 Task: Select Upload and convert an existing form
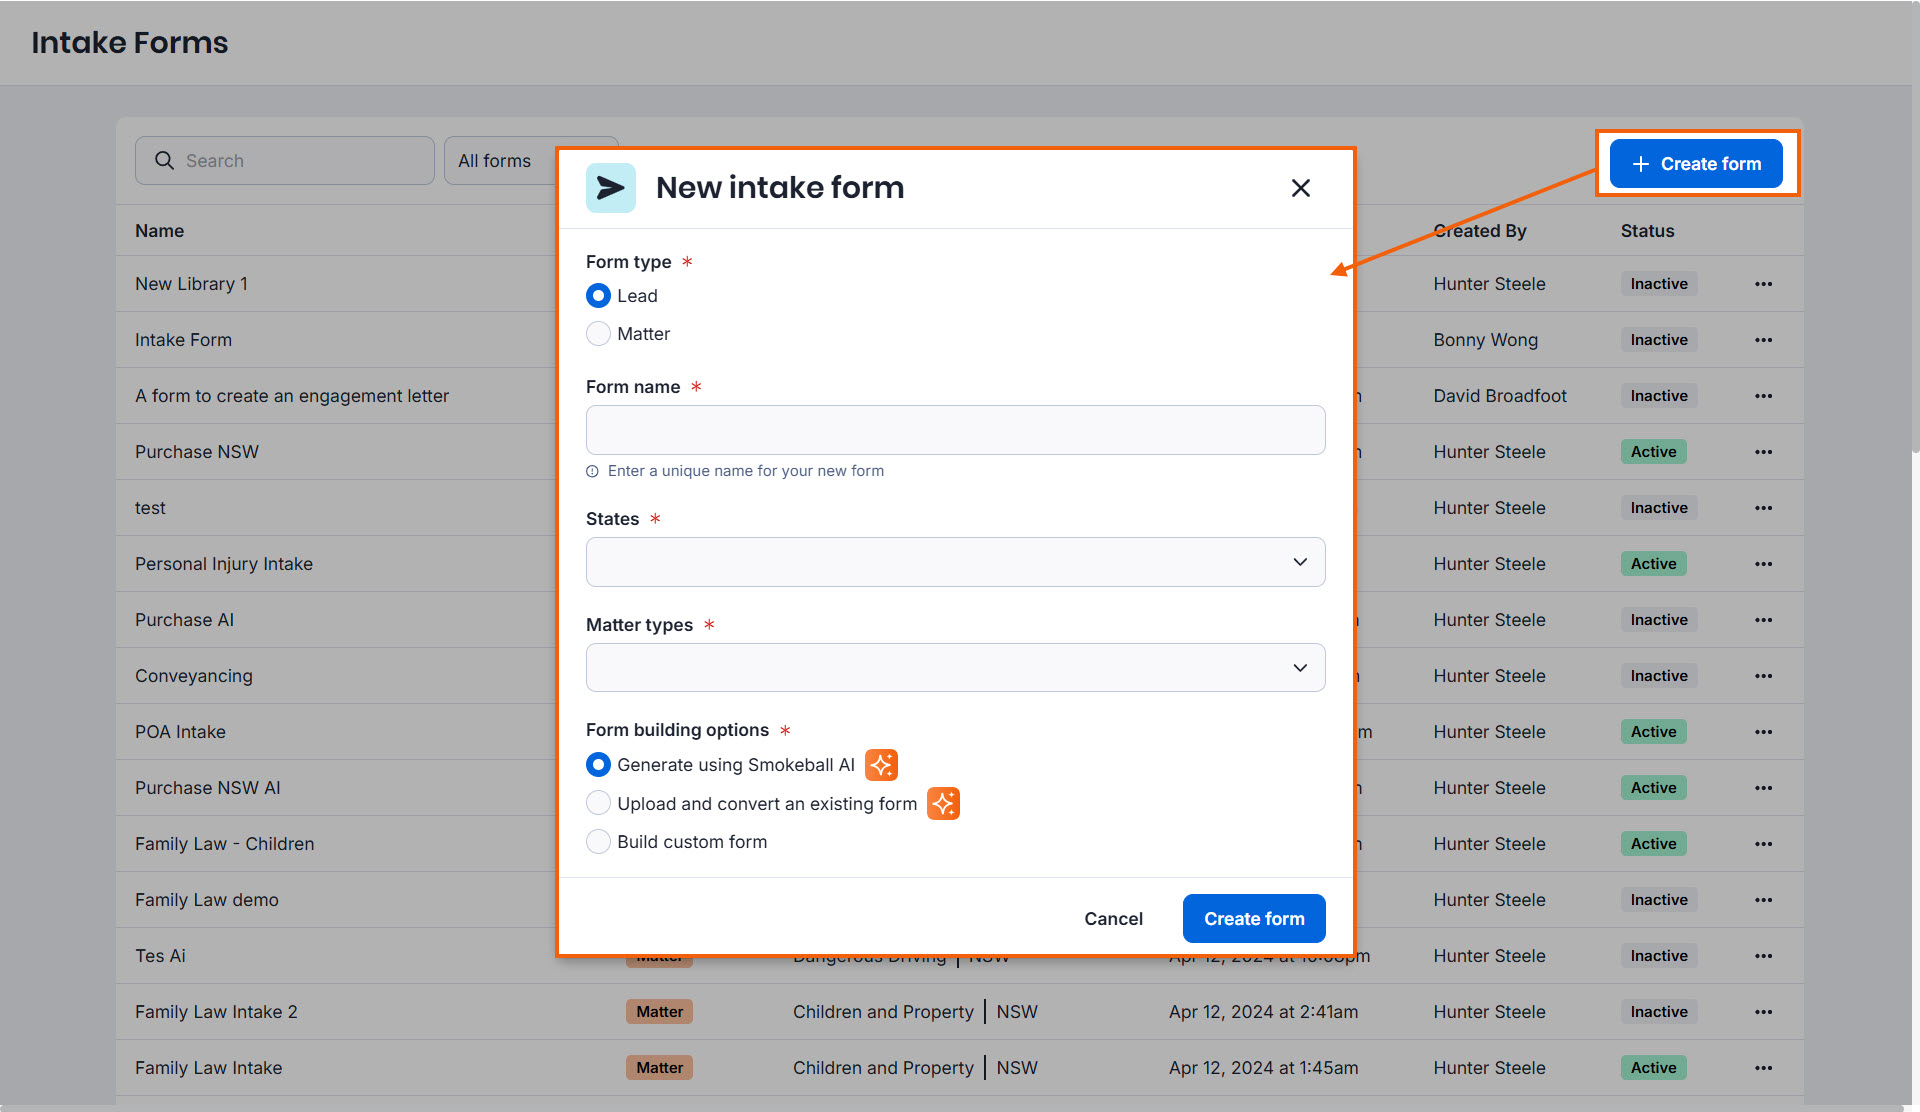tap(598, 804)
